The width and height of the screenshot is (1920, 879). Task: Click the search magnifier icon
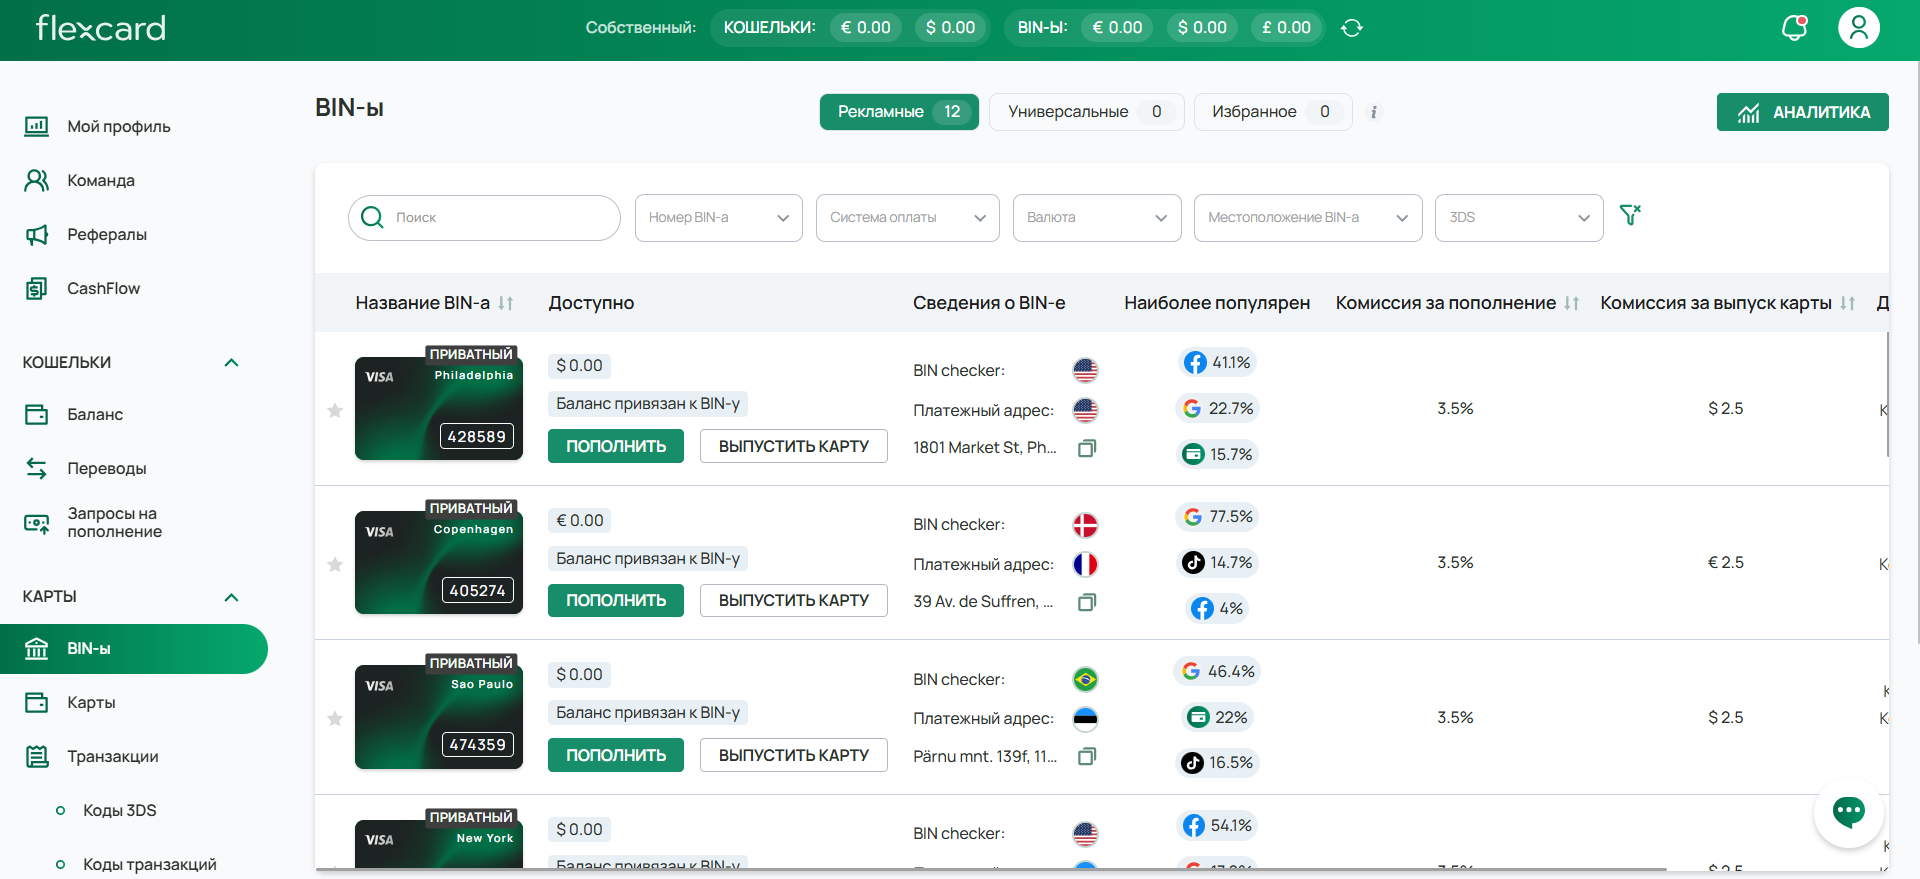(372, 217)
